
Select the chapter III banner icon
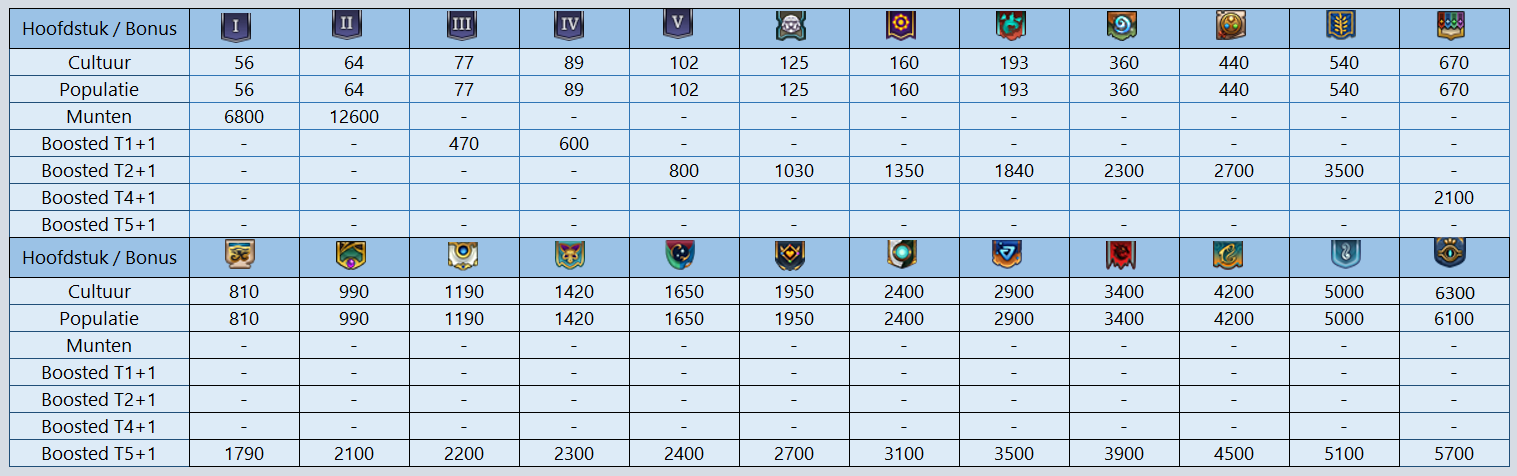pyautogui.click(x=462, y=27)
